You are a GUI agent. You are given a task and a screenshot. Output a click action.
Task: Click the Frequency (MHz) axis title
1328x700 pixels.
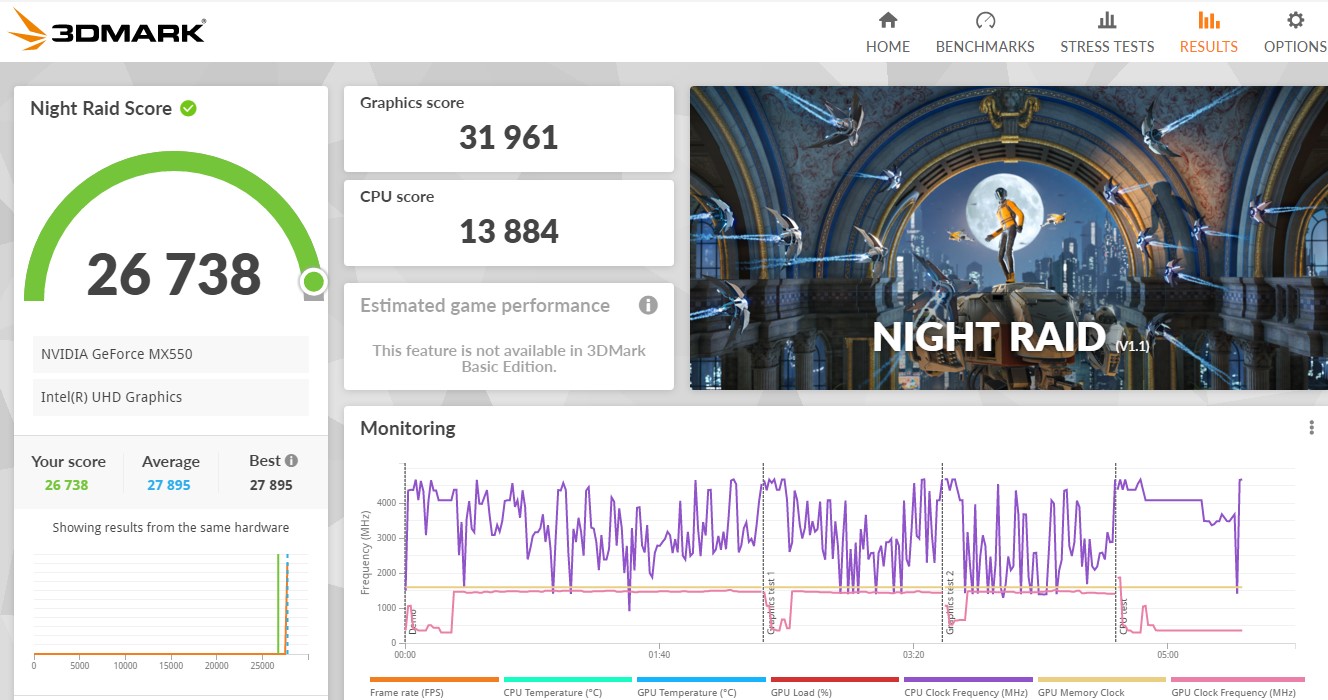(x=366, y=553)
